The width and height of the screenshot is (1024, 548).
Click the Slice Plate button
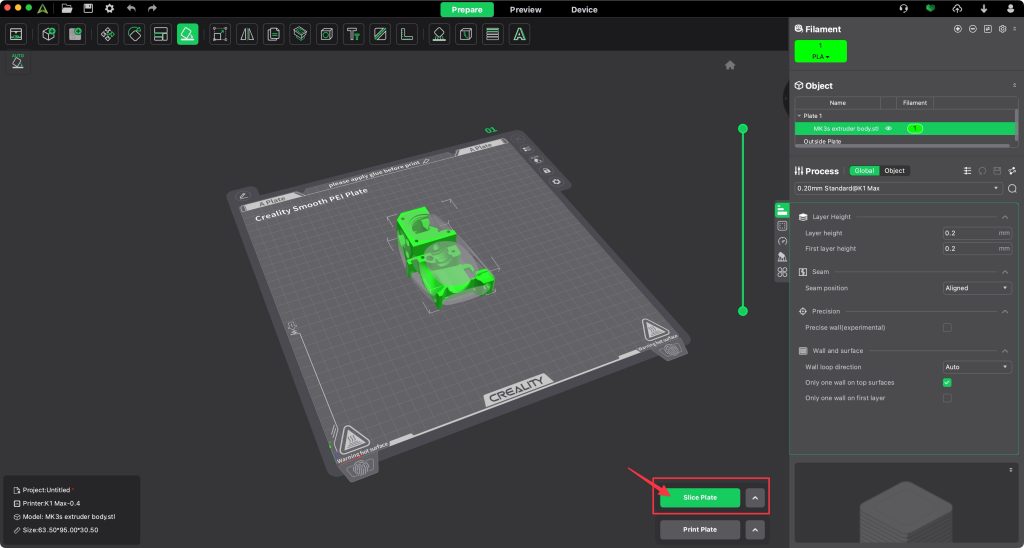tap(699, 497)
